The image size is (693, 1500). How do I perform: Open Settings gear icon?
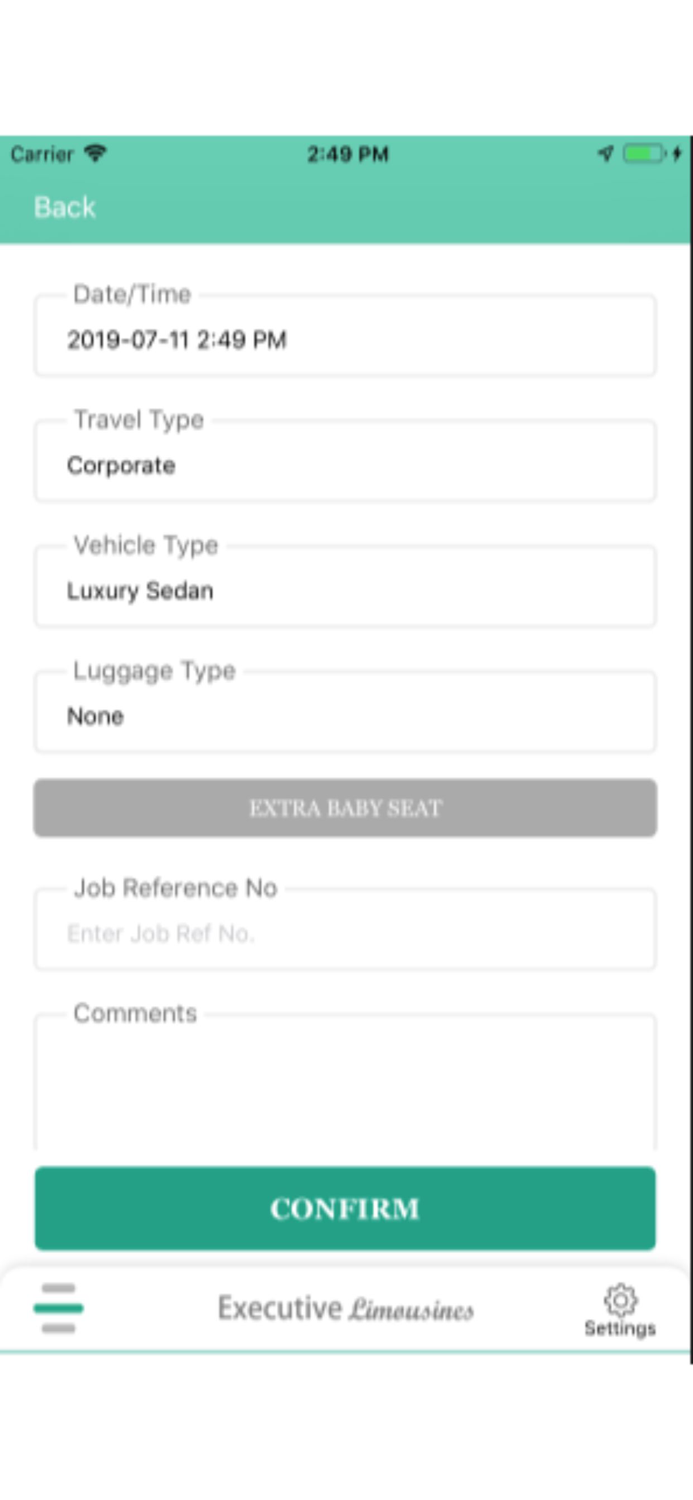pyautogui.click(x=620, y=1300)
